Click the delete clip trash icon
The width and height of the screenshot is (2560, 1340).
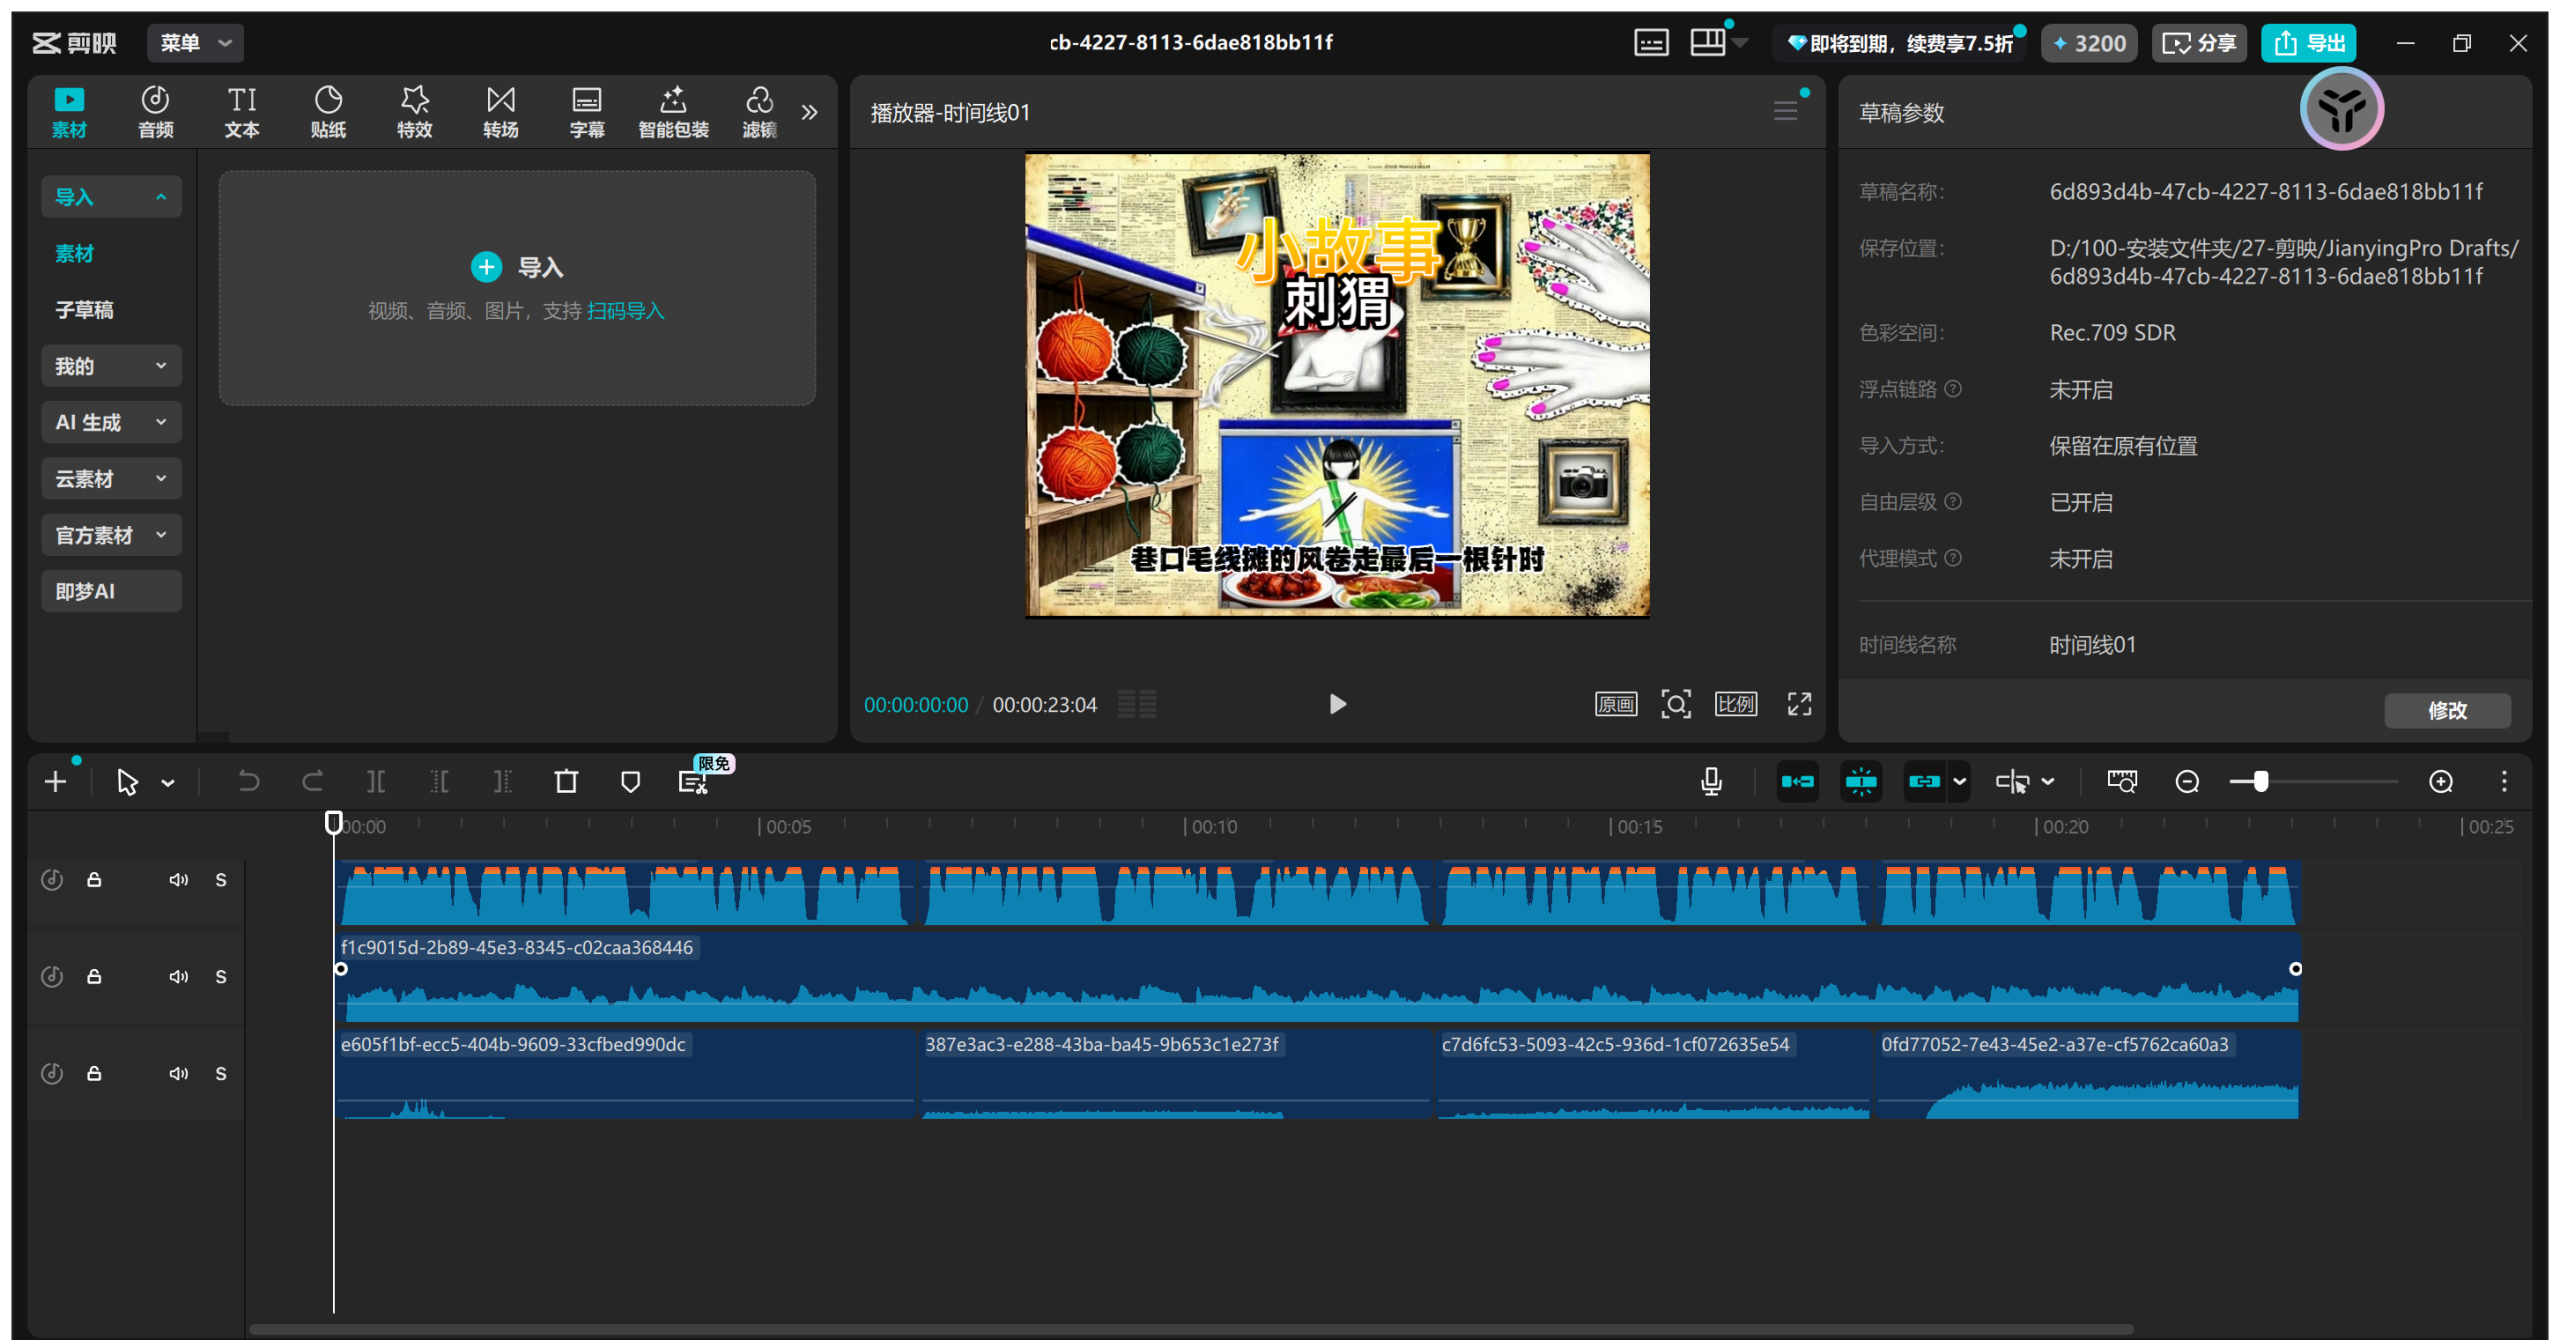click(566, 782)
